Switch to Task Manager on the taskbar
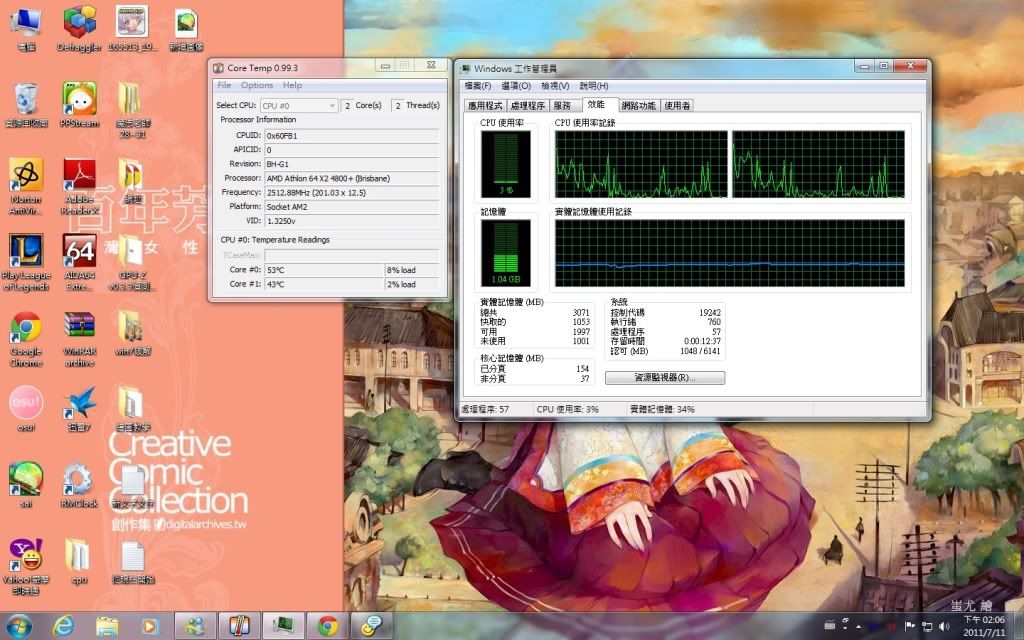Viewport: 1024px width, 640px height. (283, 626)
